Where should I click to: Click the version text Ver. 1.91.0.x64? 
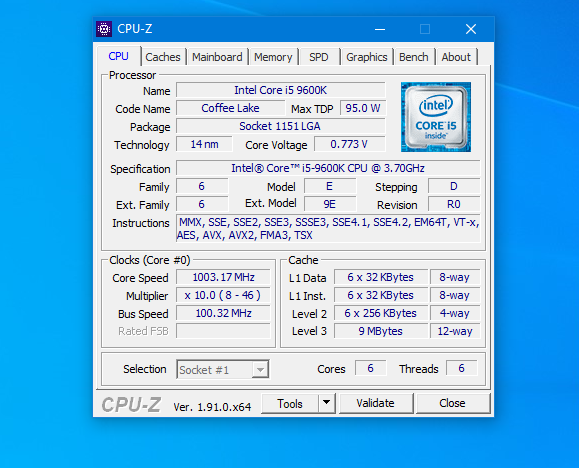pos(212,407)
